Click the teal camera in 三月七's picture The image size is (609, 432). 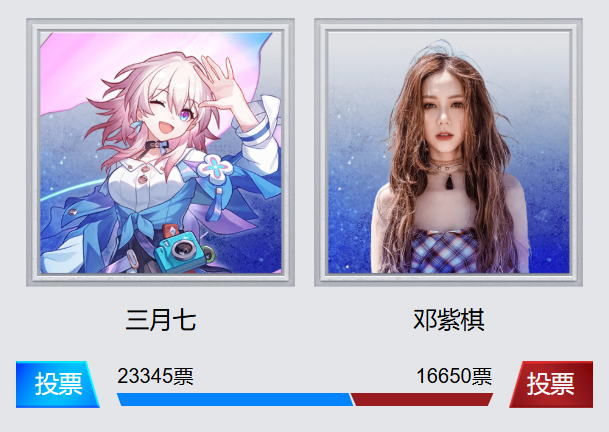[180, 251]
